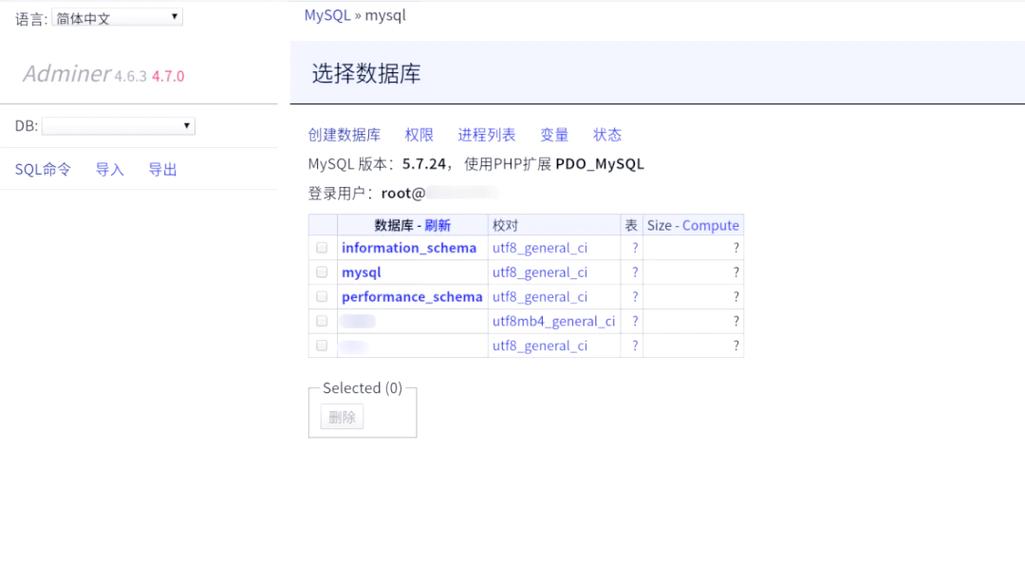Click the MySQL version 5.7.24 text
The height and width of the screenshot is (580, 1025).
click(424, 164)
